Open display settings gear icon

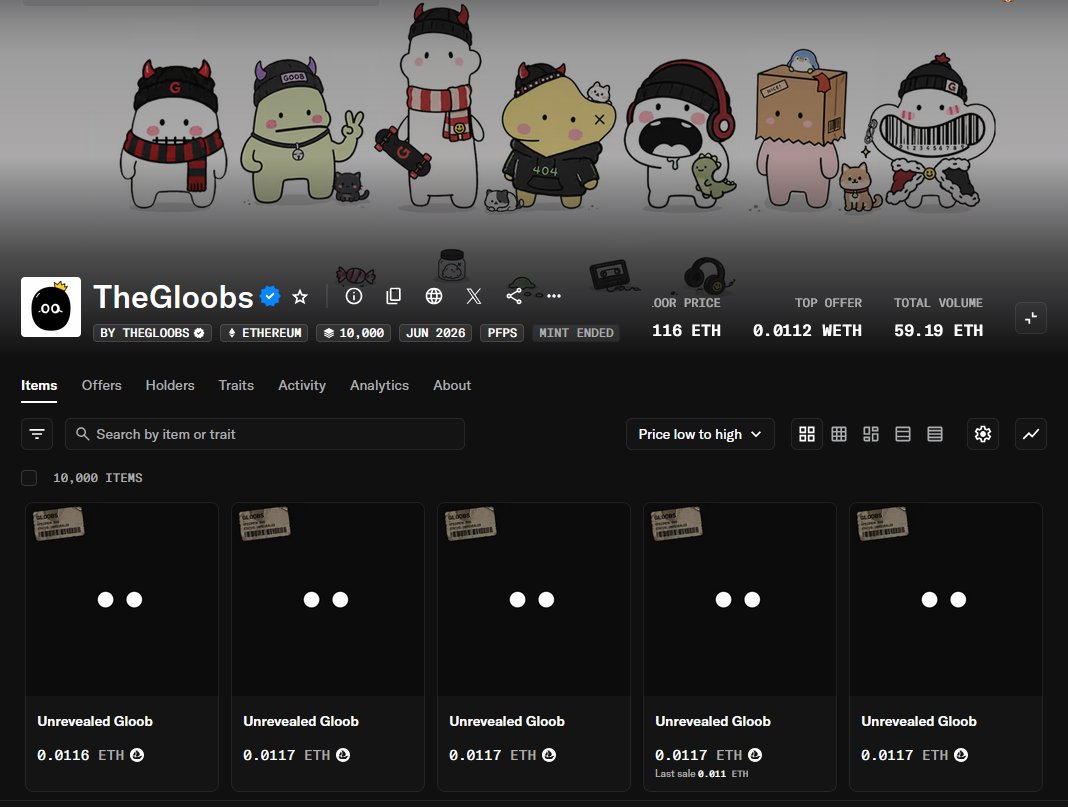983,434
